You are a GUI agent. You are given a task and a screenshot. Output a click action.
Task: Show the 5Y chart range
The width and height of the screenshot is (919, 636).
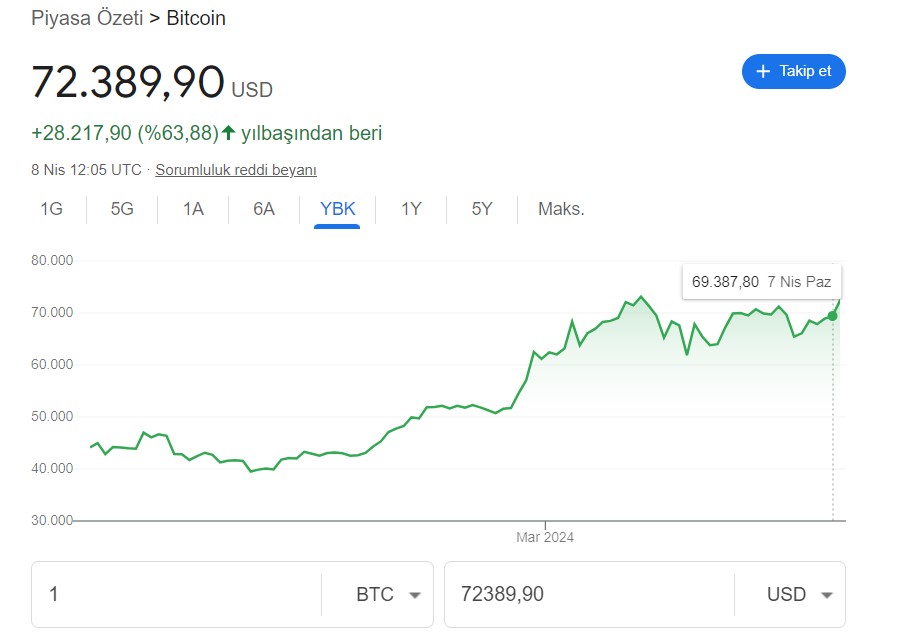click(482, 209)
